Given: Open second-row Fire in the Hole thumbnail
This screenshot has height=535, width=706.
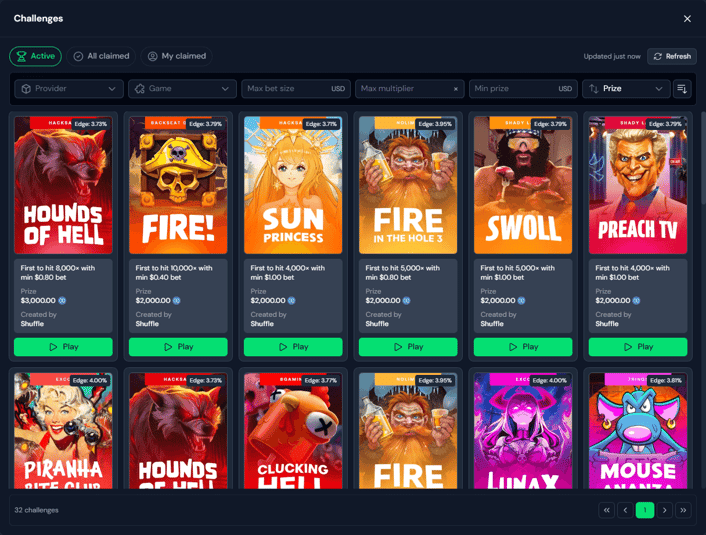Looking at the screenshot, I should [x=408, y=431].
